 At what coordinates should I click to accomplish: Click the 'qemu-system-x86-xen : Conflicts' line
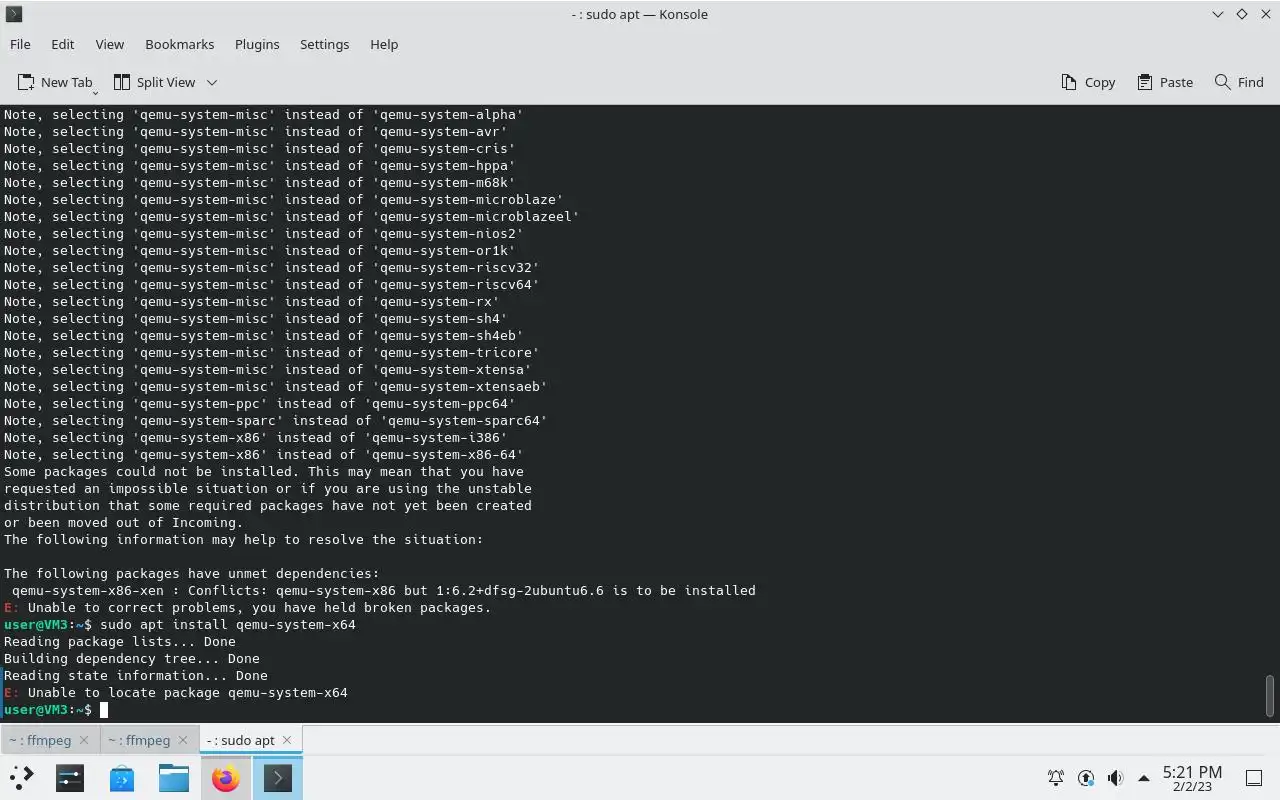[384, 590]
